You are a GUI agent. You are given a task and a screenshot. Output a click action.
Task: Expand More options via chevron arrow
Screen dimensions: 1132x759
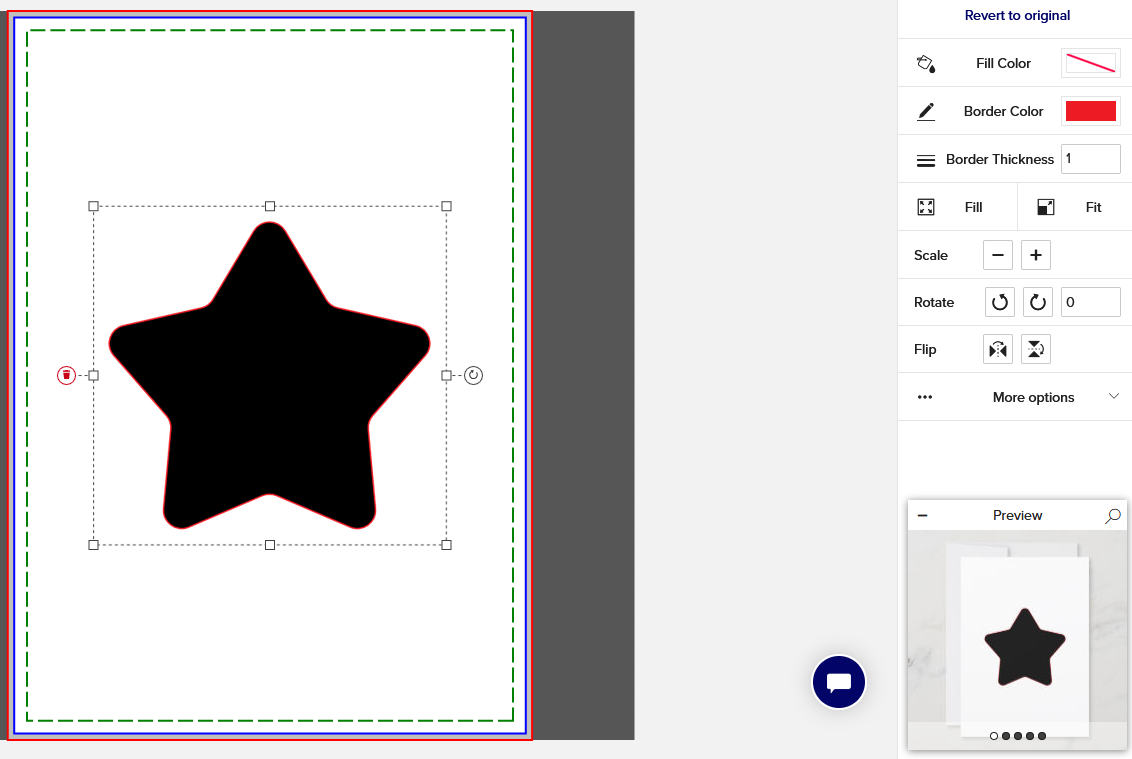pyautogui.click(x=1114, y=396)
